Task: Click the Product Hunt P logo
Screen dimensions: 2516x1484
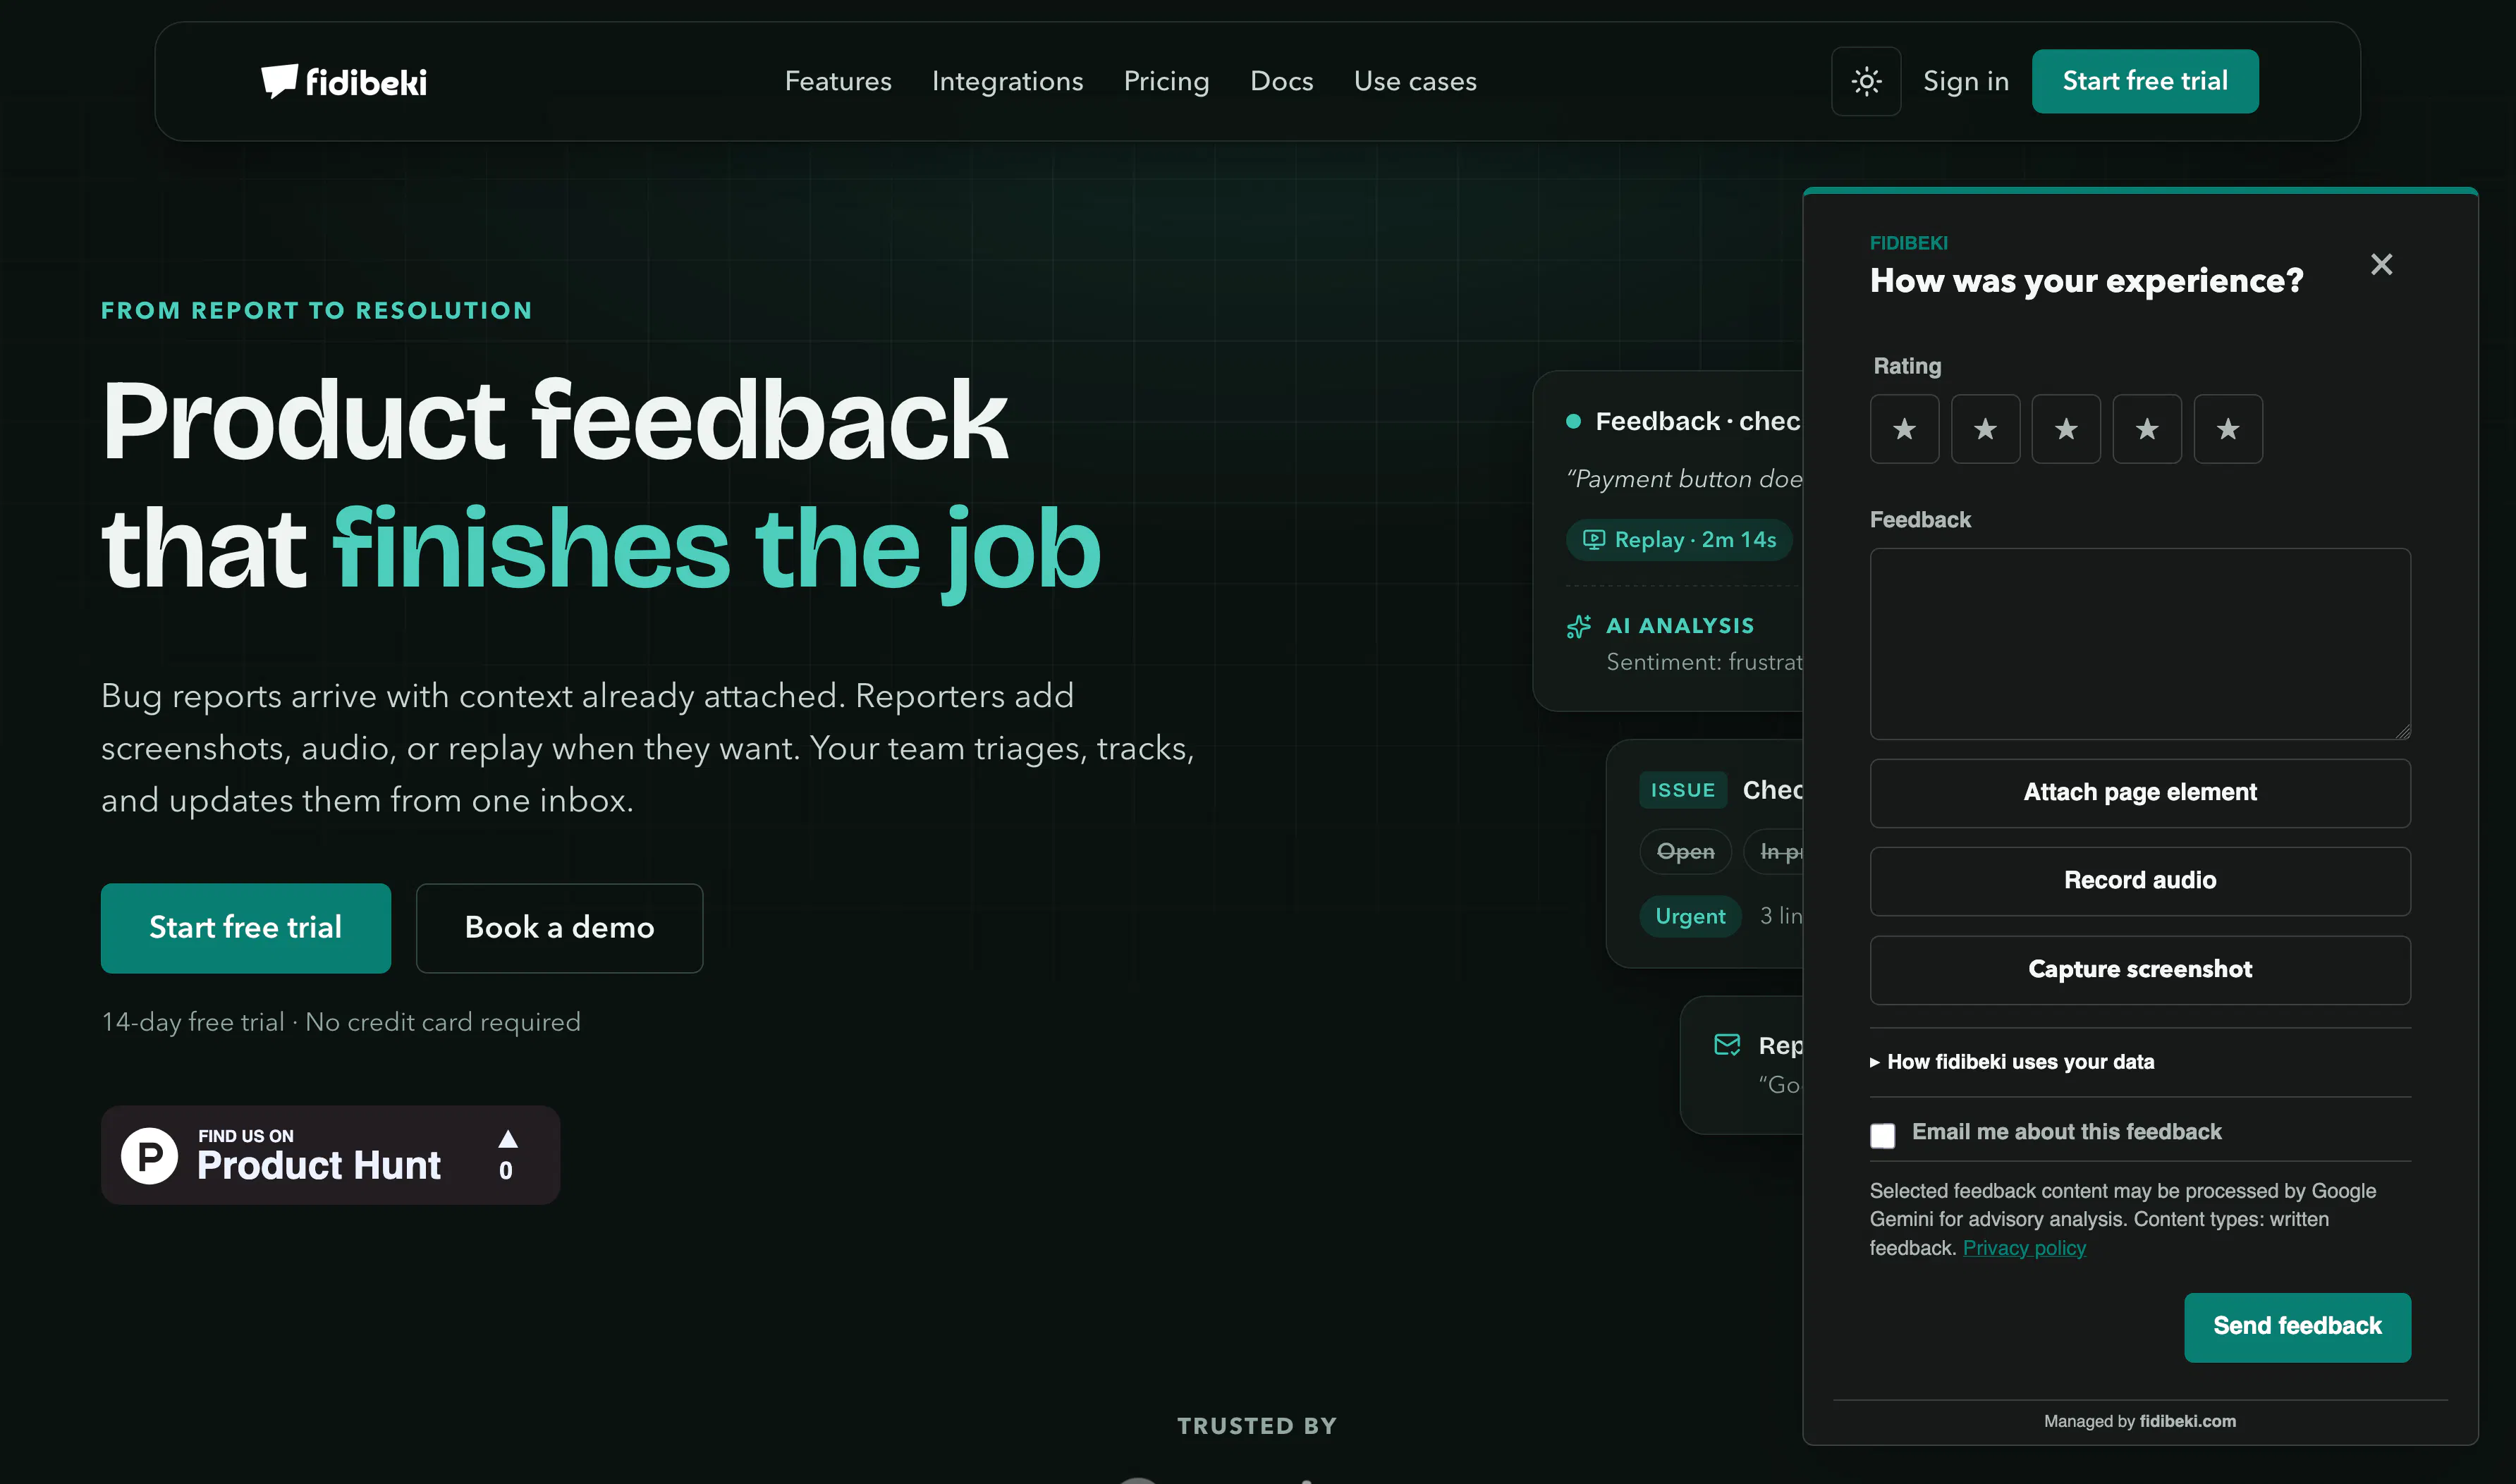Action: [150, 1156]
